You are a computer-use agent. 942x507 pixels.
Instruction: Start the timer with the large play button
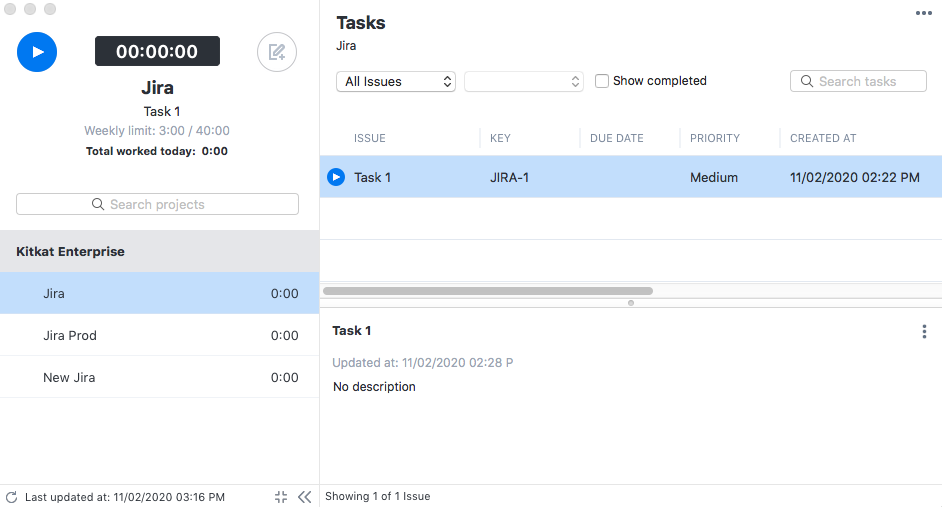pyautogui.click(x=37, y=52)
